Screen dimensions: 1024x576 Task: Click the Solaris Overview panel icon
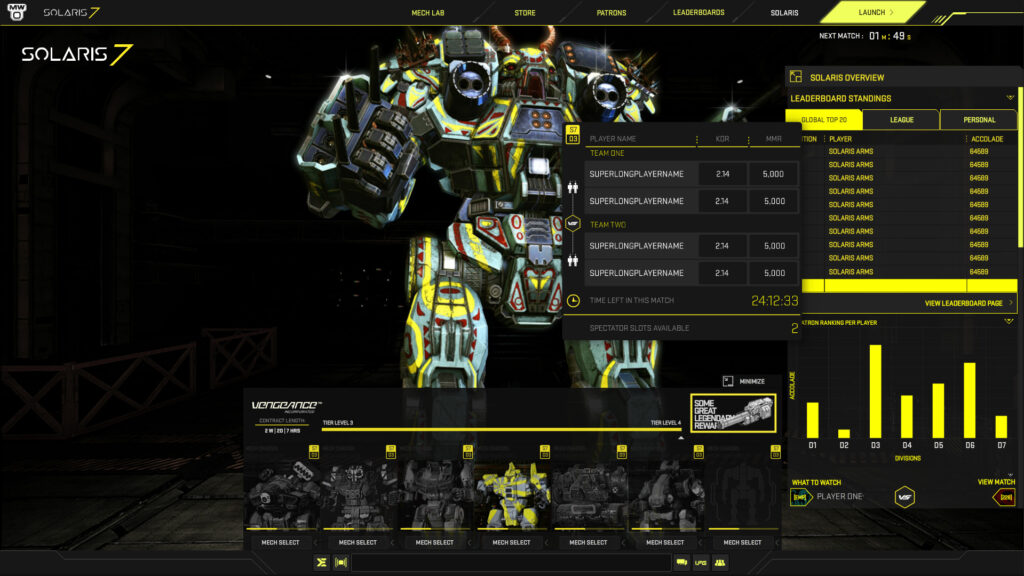point(796,77)
